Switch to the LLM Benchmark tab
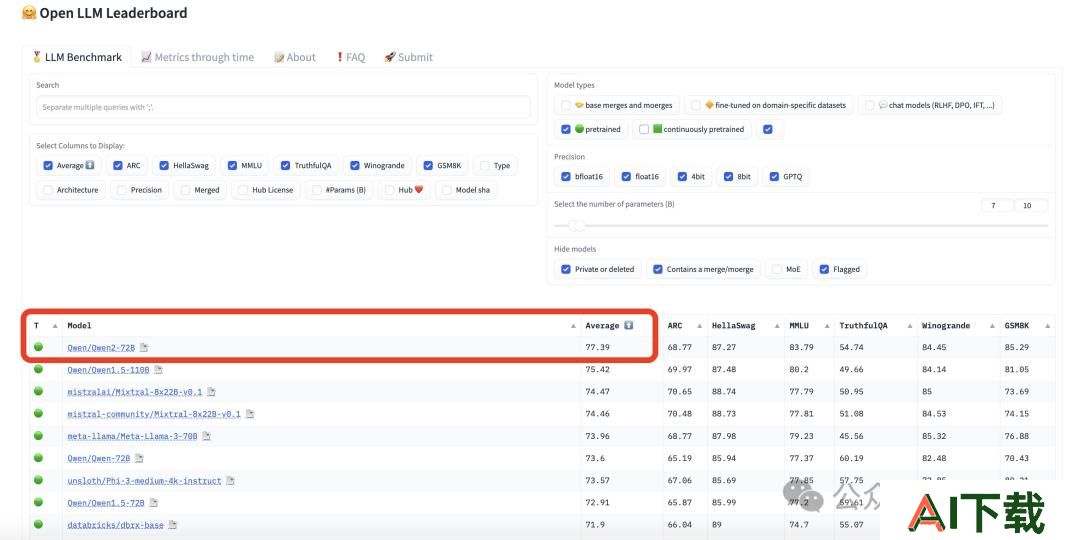The image size is (1080, 540). (77, 57)
